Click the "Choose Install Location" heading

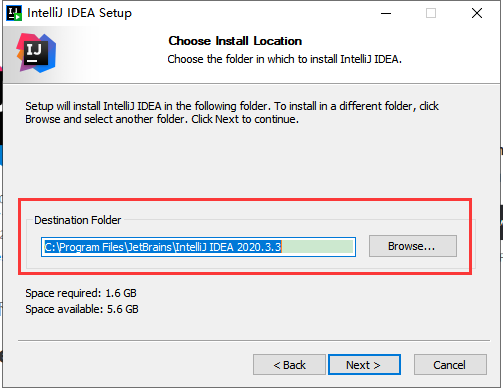coord(235,41)
